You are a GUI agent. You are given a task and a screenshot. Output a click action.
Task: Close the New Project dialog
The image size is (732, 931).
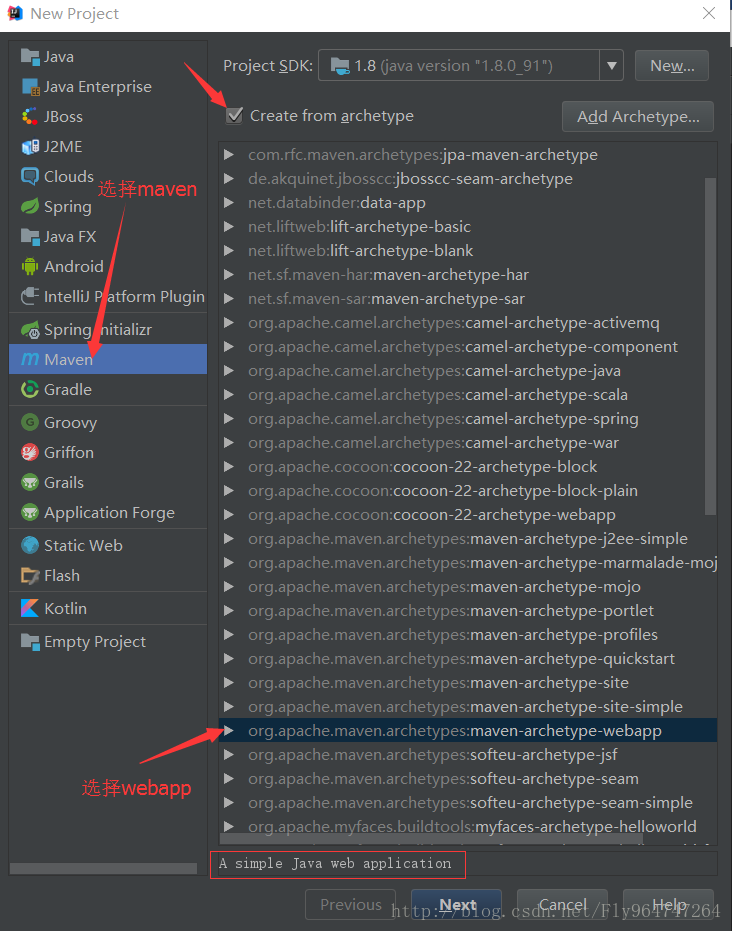(708, 13)
